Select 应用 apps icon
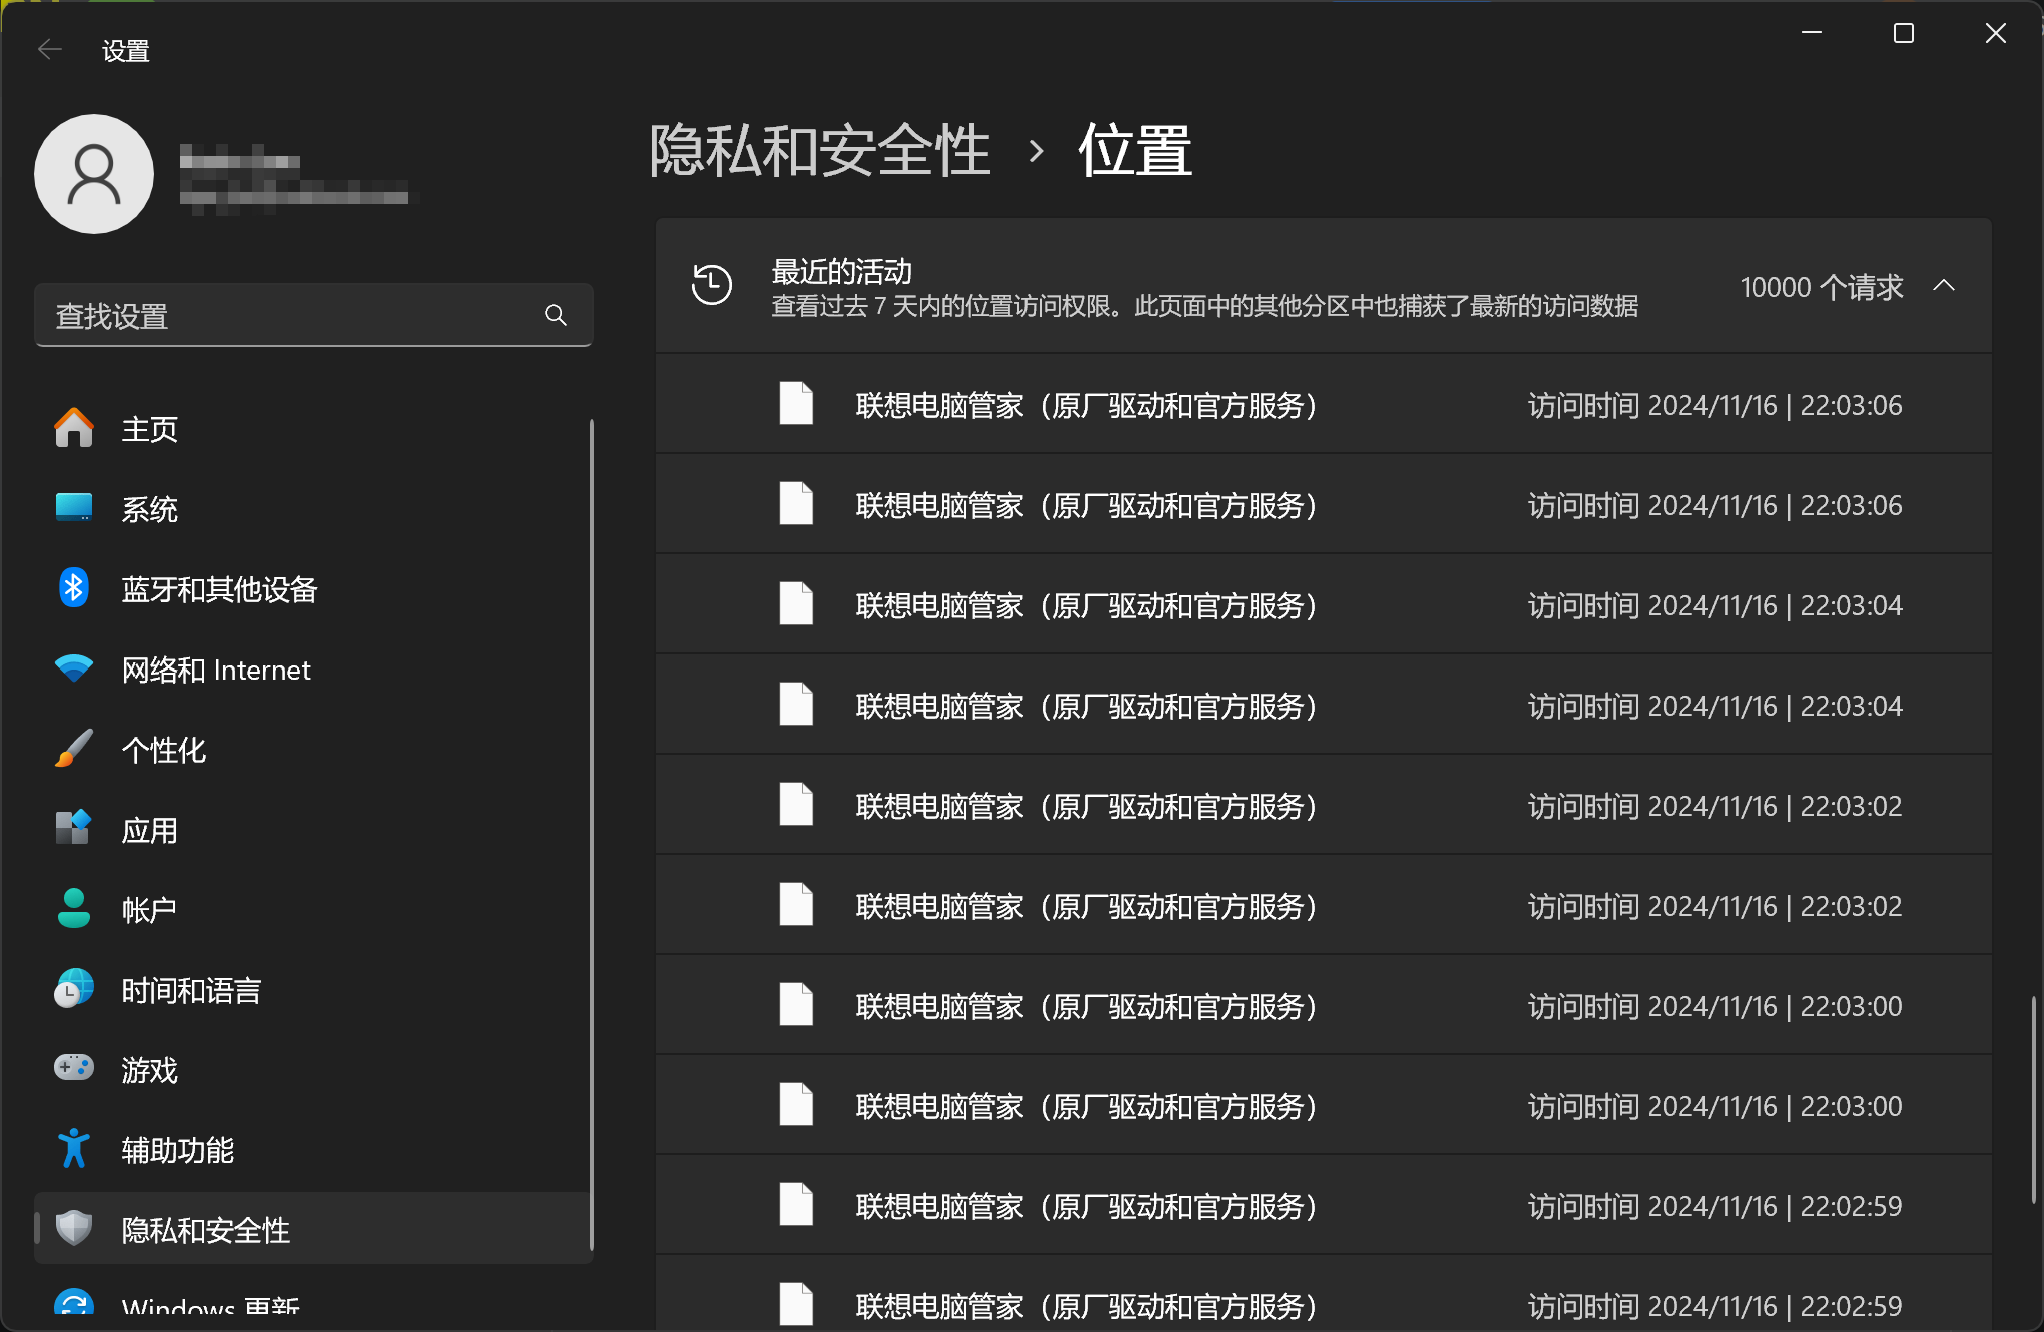Image resolution: width=2044 pixels, height=1332 pixels. 74,829
